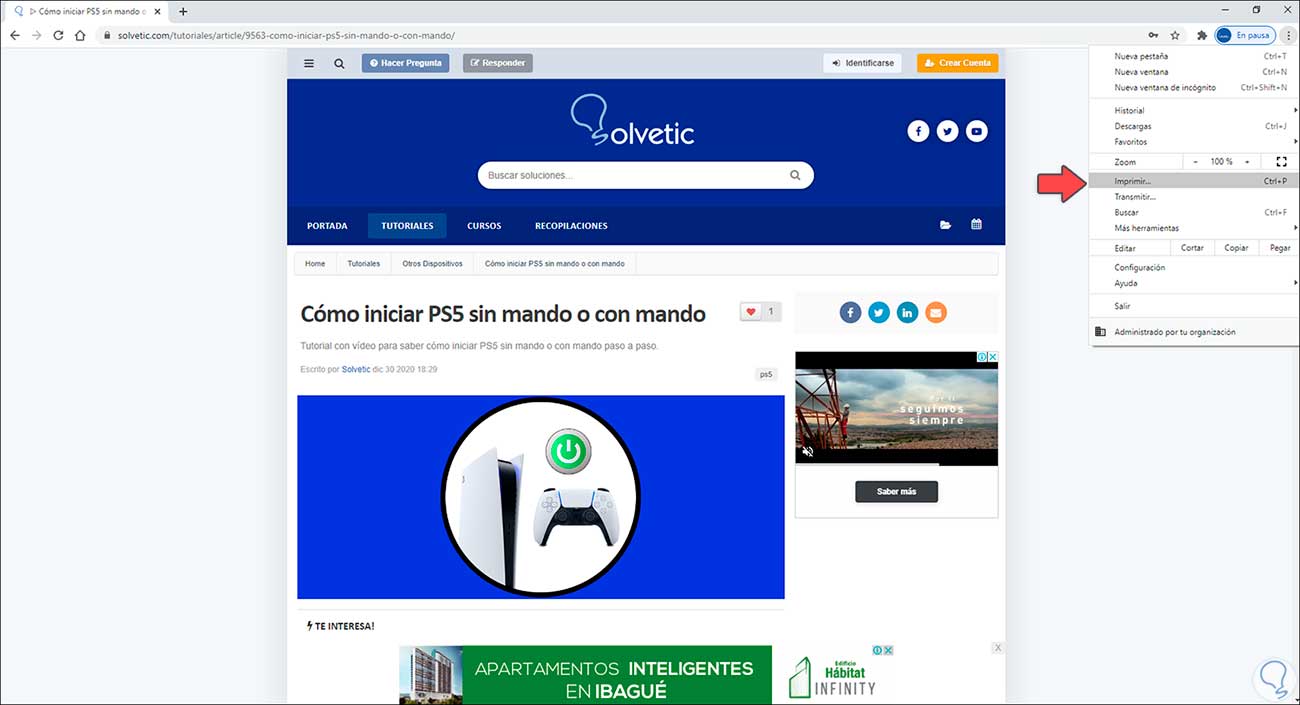
Task: Click Copiar in the Editar row
Action: (1237, 248)
